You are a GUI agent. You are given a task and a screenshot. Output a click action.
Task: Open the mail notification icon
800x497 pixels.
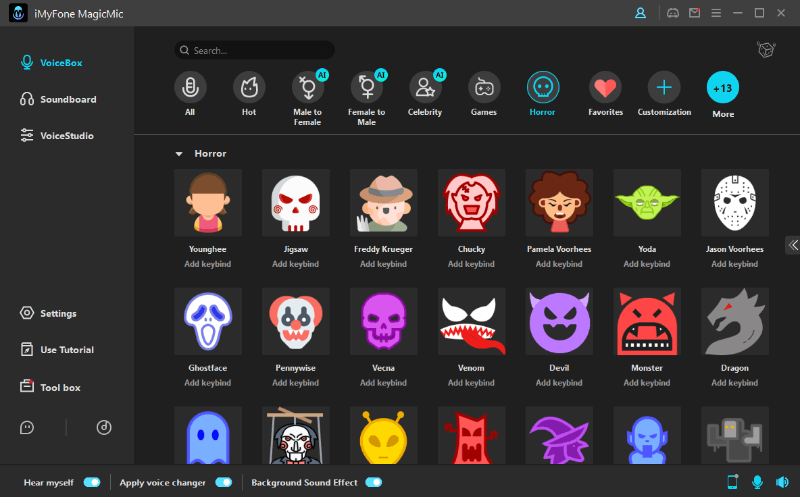[694, 13]
